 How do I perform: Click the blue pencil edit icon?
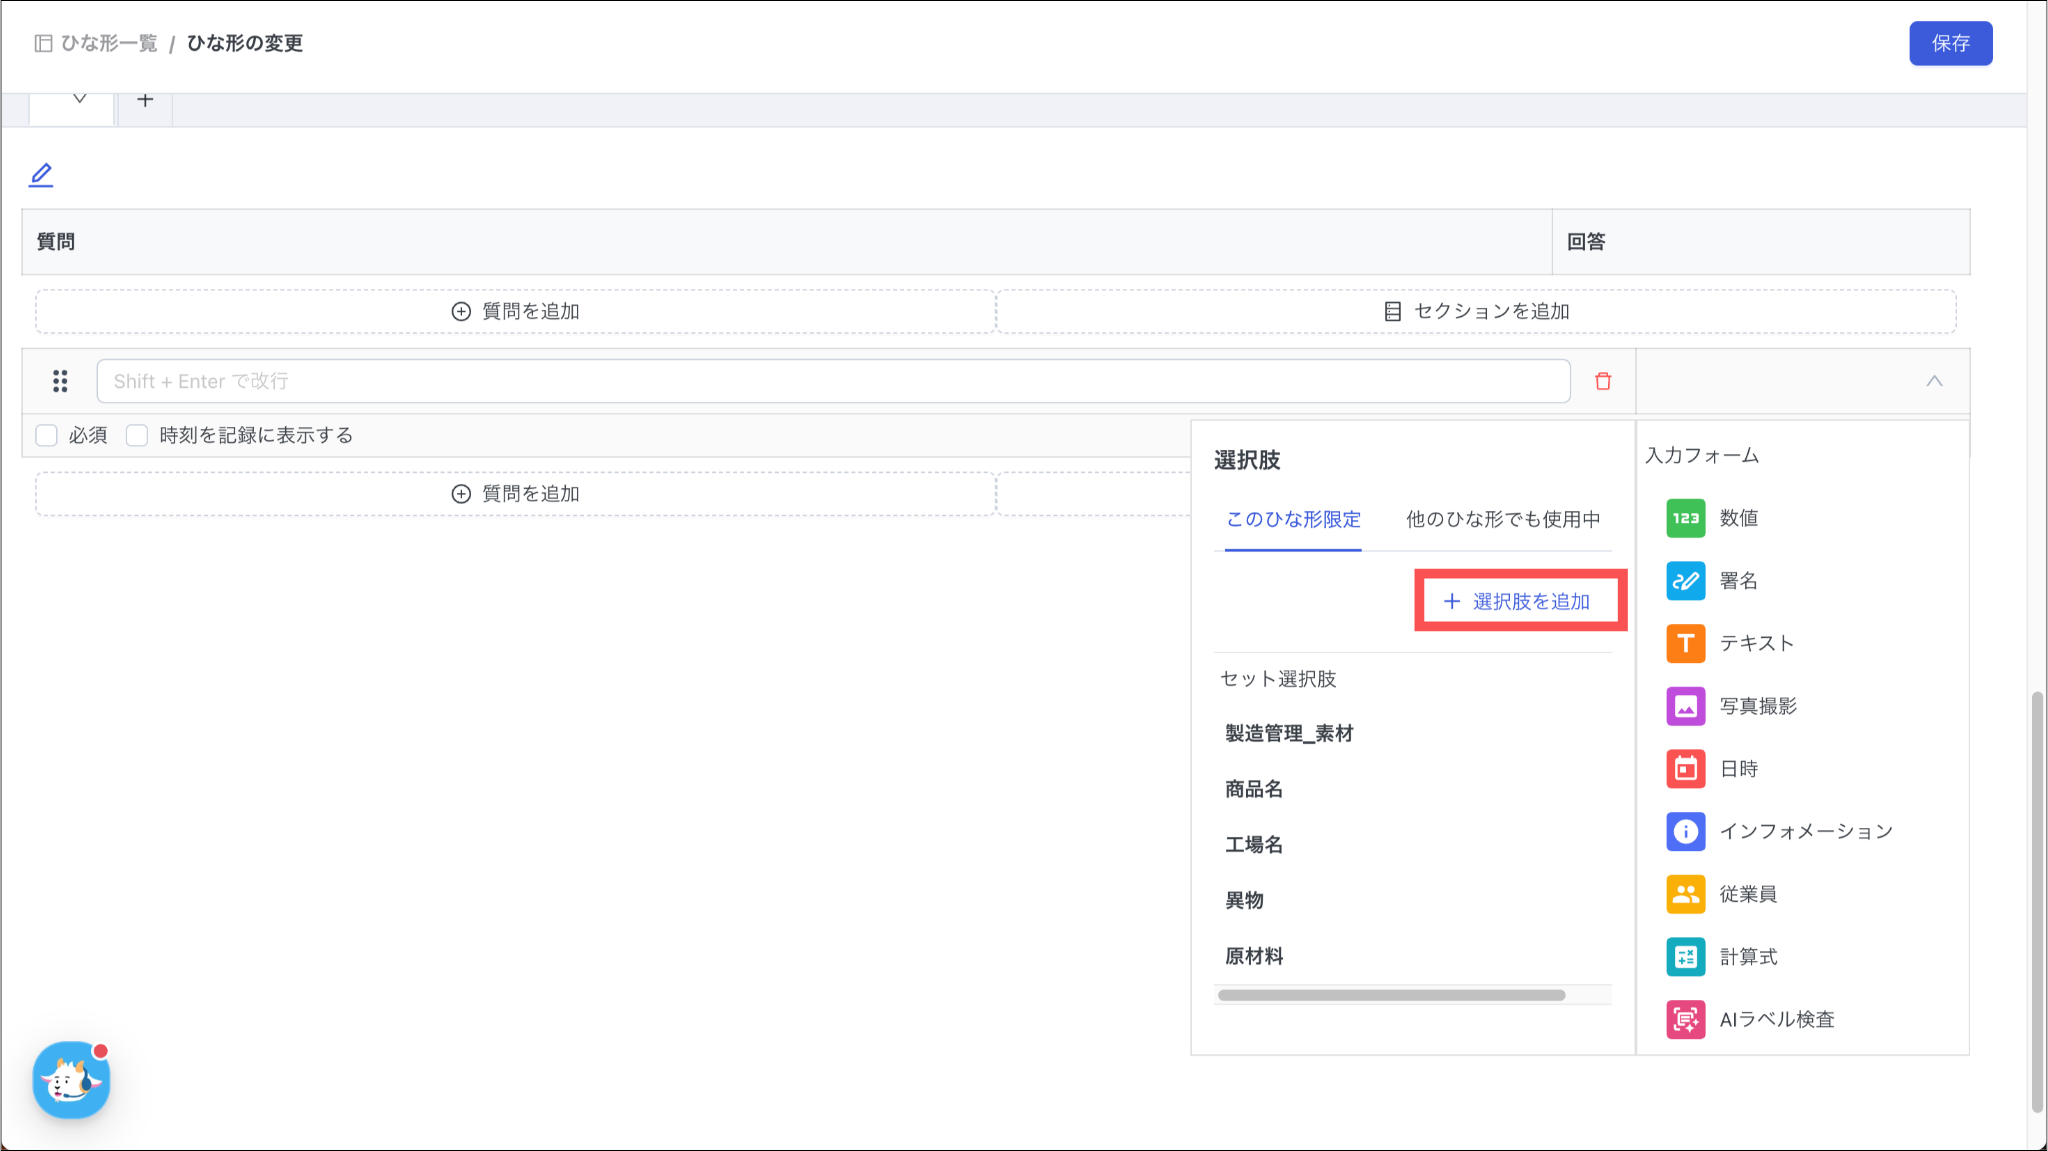tap(41, 175)
